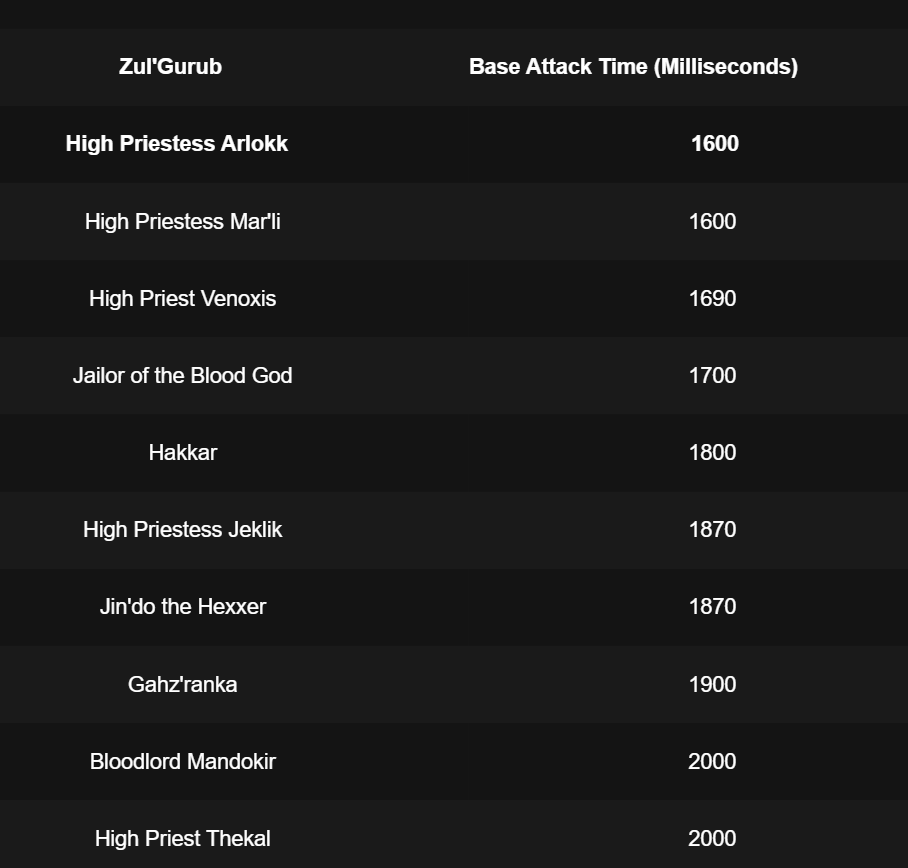This screenshot has width=908, height=868.
Task: Select the 1900 attack time value
Action: (712, 684)
